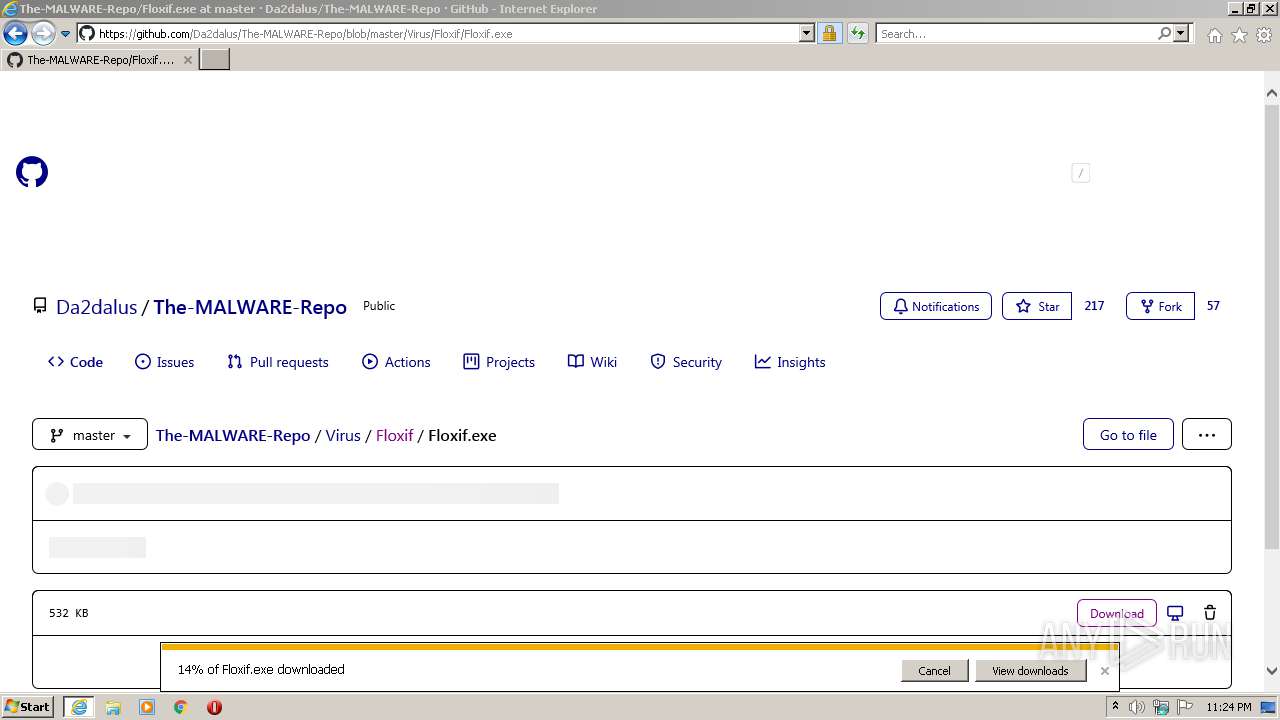Show hidden tray icons arrow
The height and width of the screenshot is (720, 1280).
click(x=1115, y=706)
